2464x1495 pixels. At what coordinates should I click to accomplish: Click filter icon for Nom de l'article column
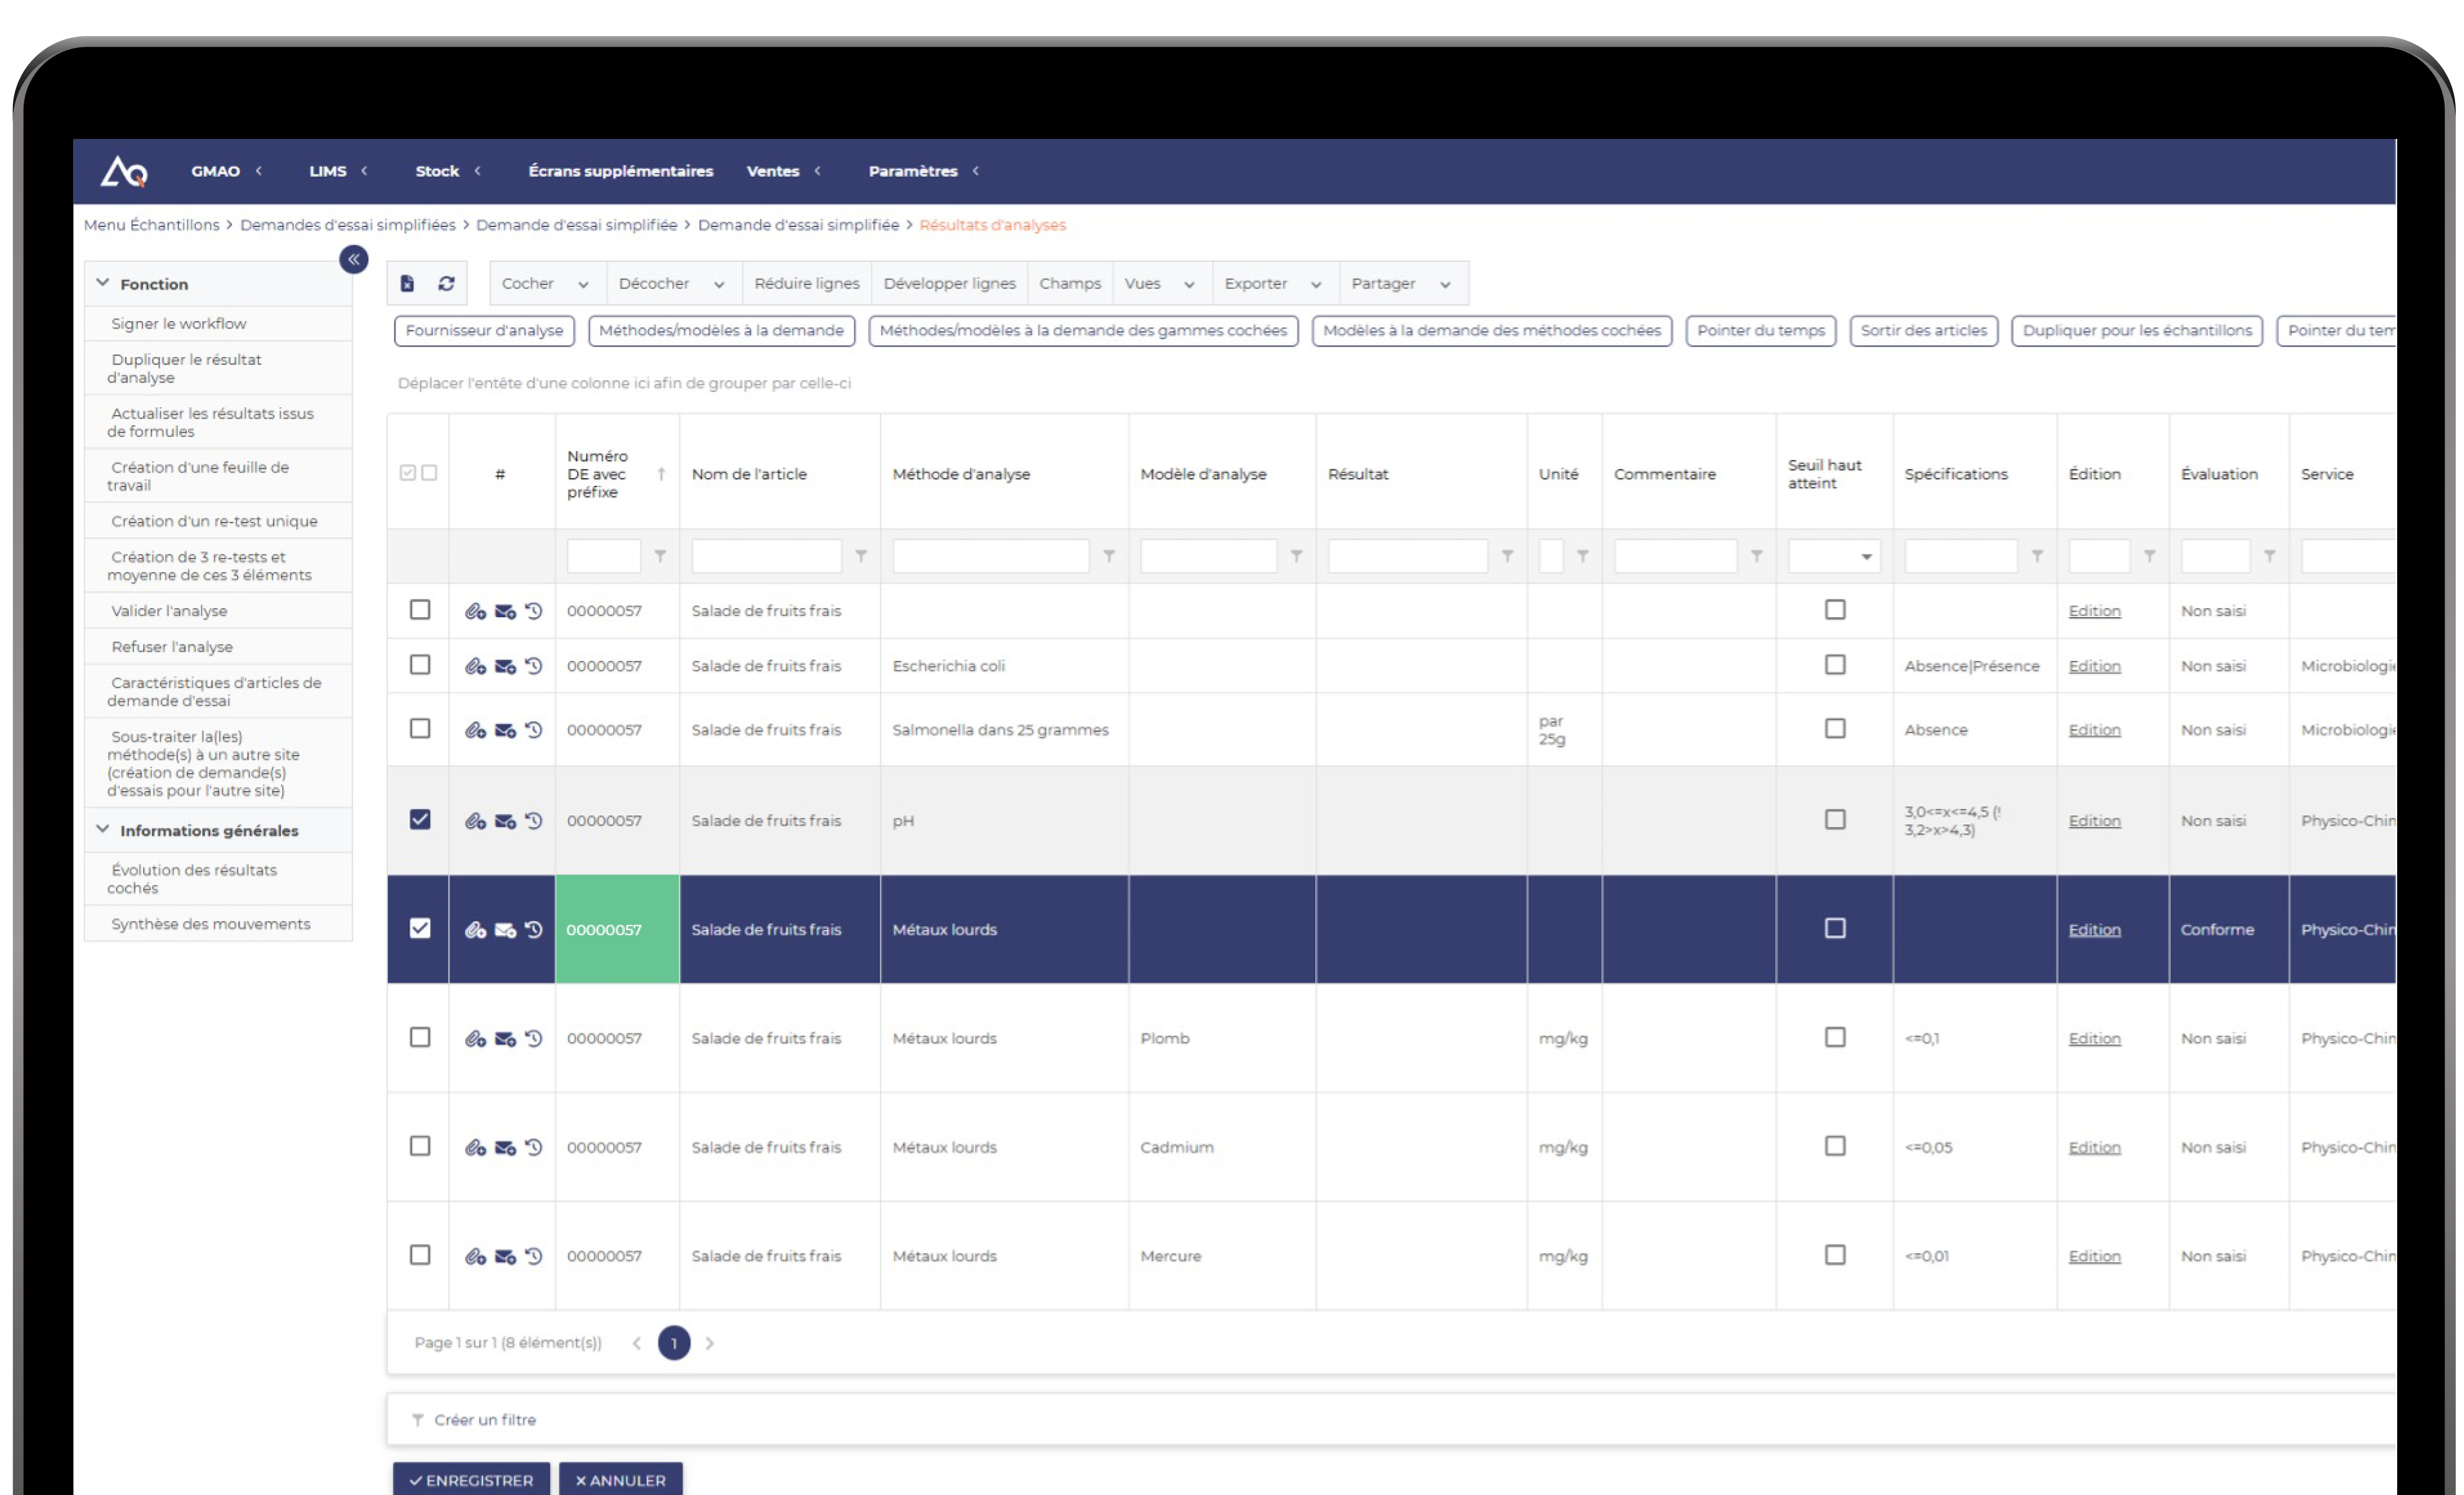point(861,557)
